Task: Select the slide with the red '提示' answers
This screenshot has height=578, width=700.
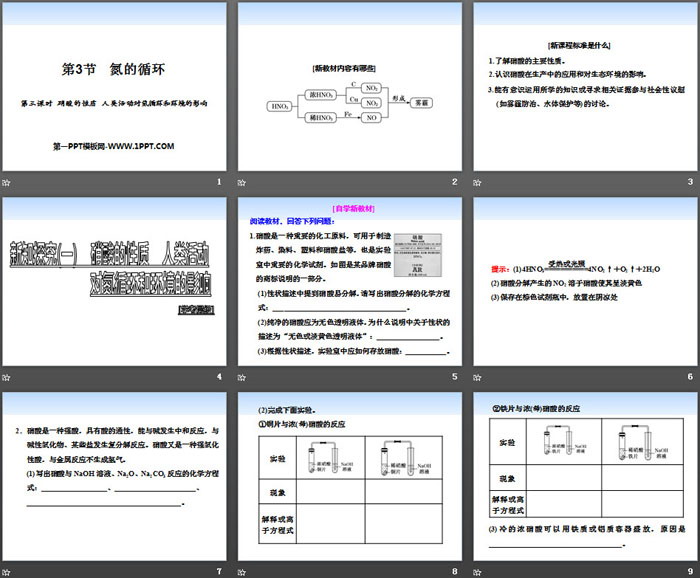Action: click(x=582, y=281)
